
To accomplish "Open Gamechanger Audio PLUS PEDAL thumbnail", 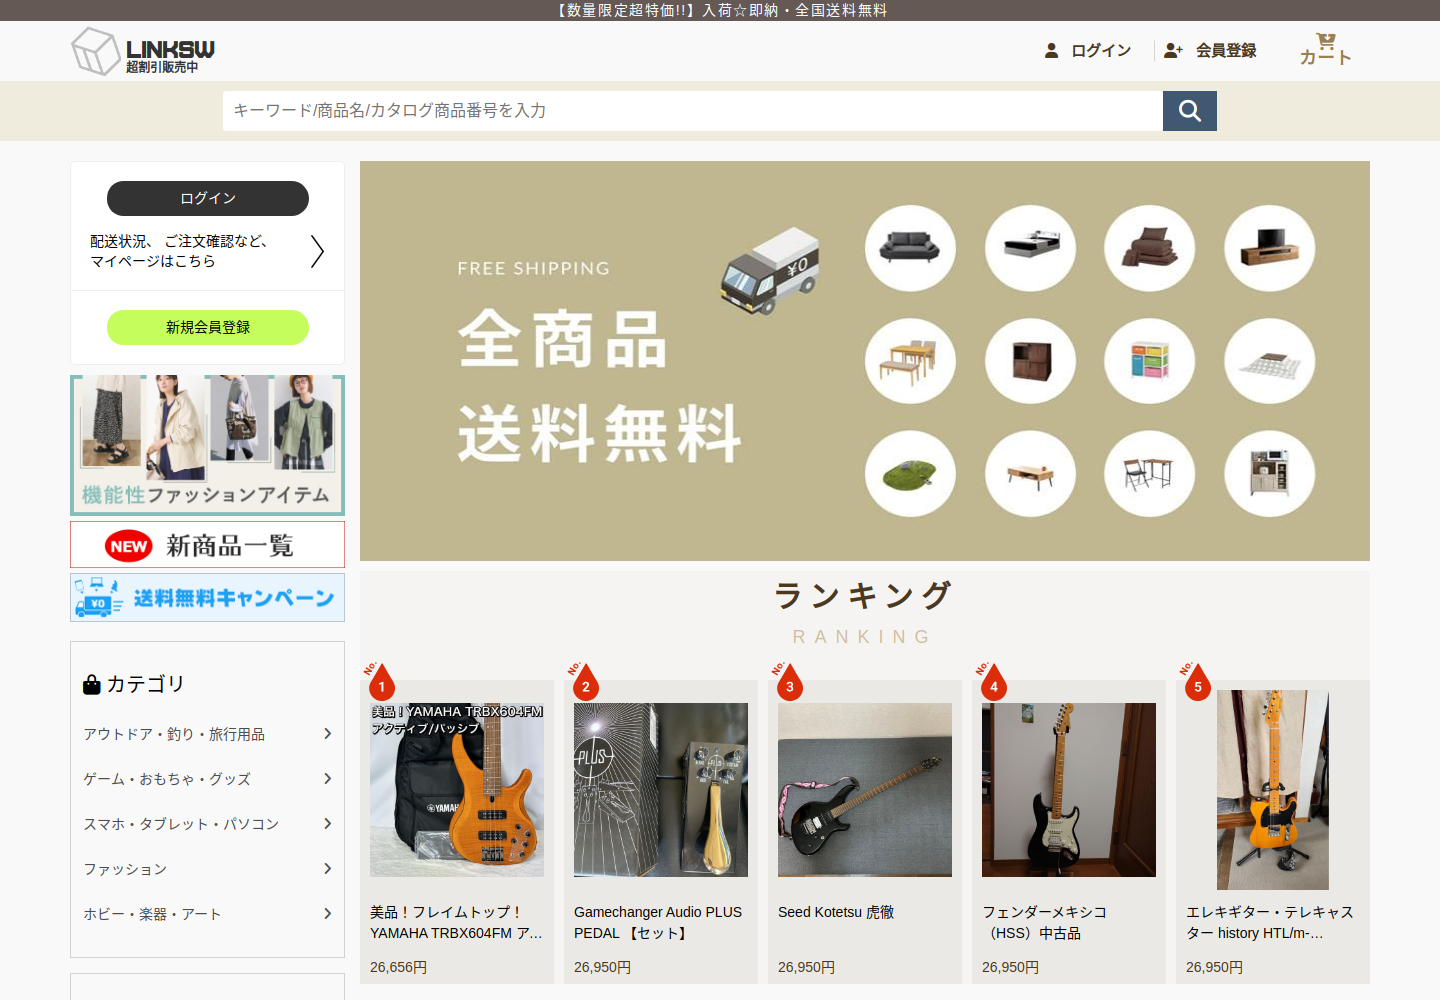I will 661,790.
